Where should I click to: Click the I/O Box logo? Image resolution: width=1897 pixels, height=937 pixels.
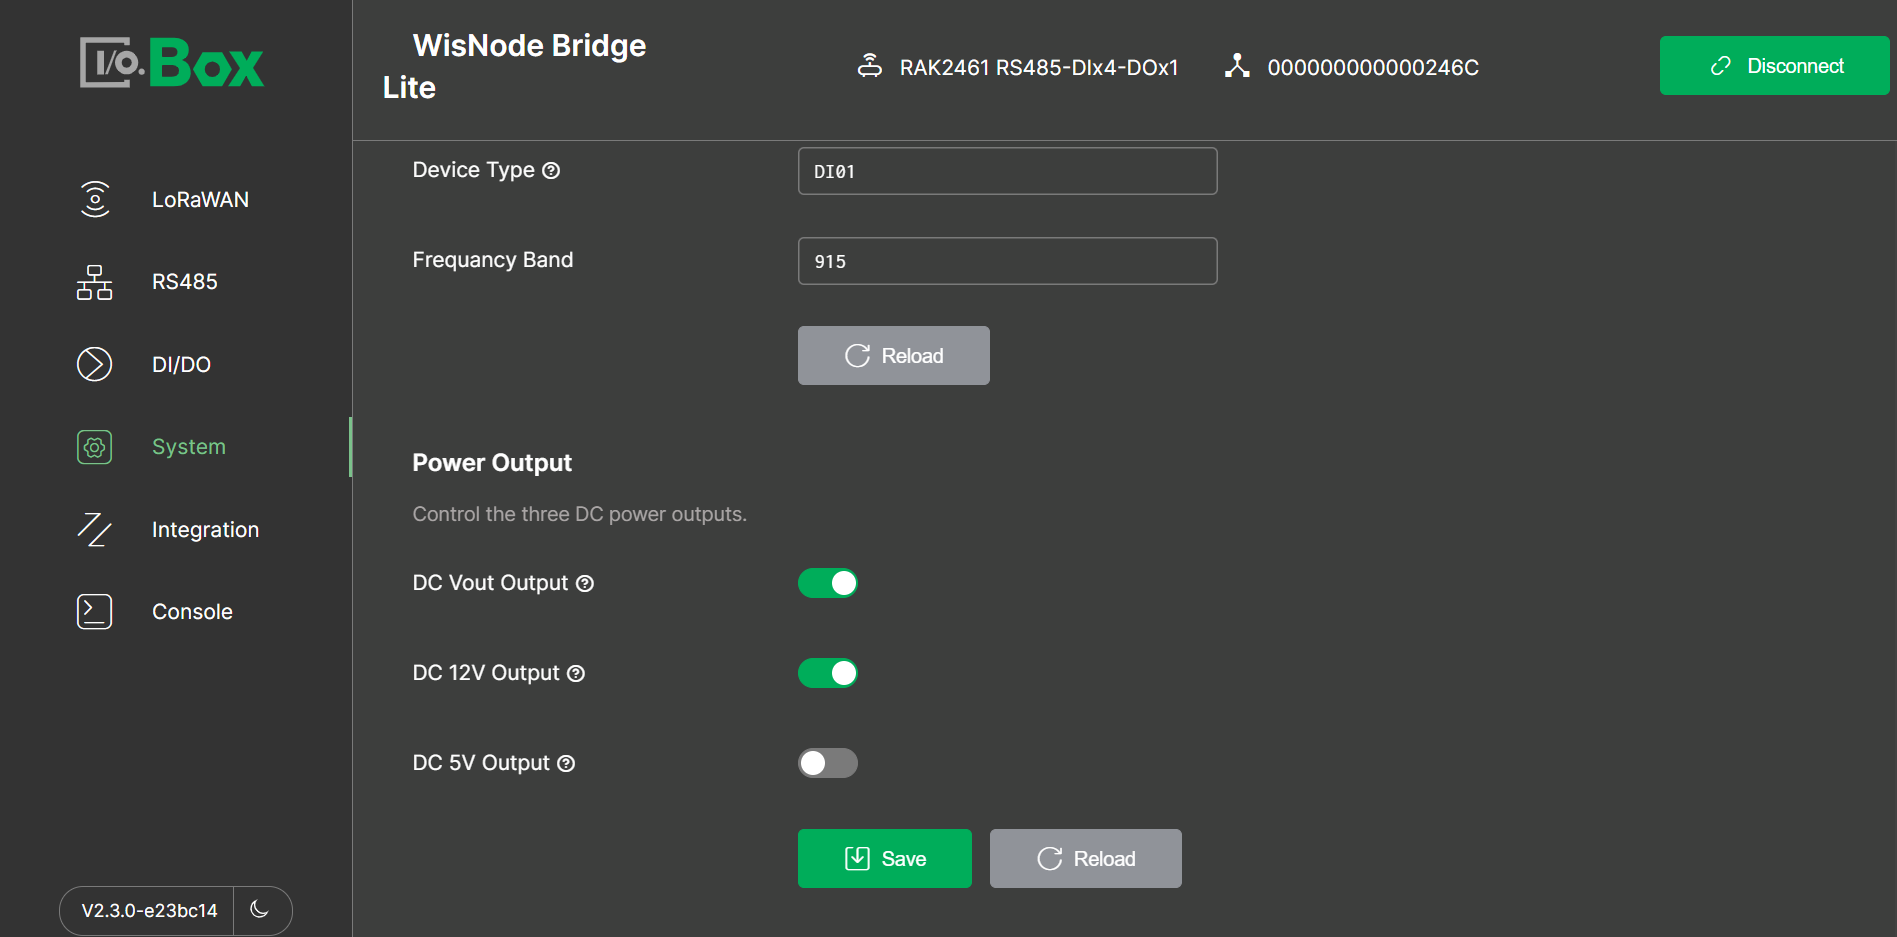point(172,63)
